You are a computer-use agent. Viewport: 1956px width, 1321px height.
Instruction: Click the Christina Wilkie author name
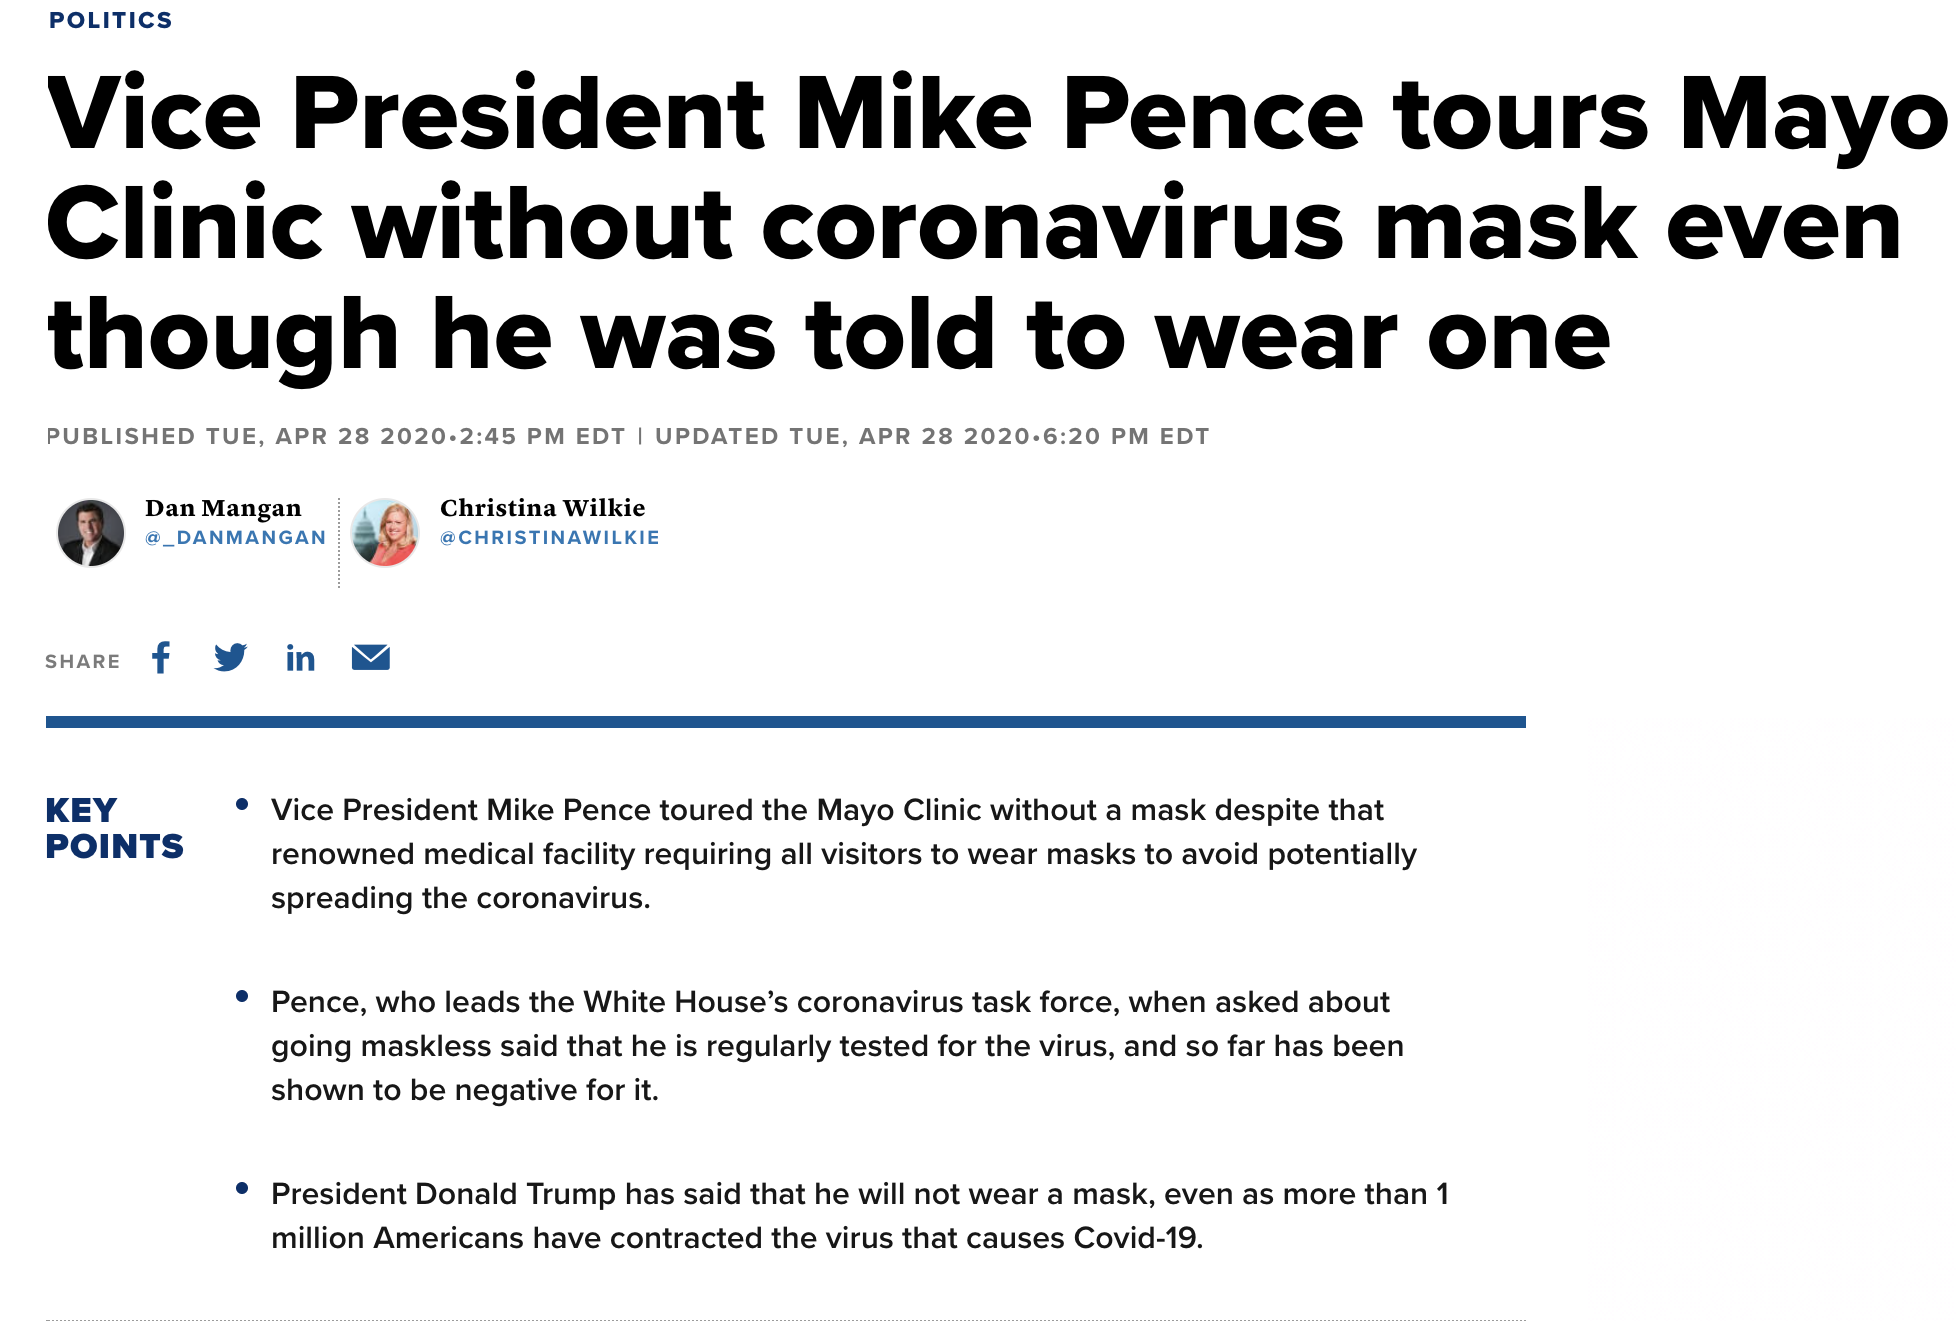tap(542, 508)
